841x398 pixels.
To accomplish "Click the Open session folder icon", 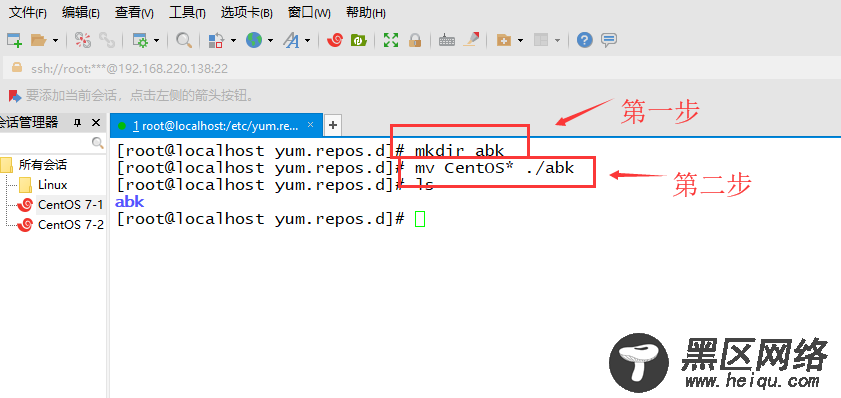I will click(39, 40).
